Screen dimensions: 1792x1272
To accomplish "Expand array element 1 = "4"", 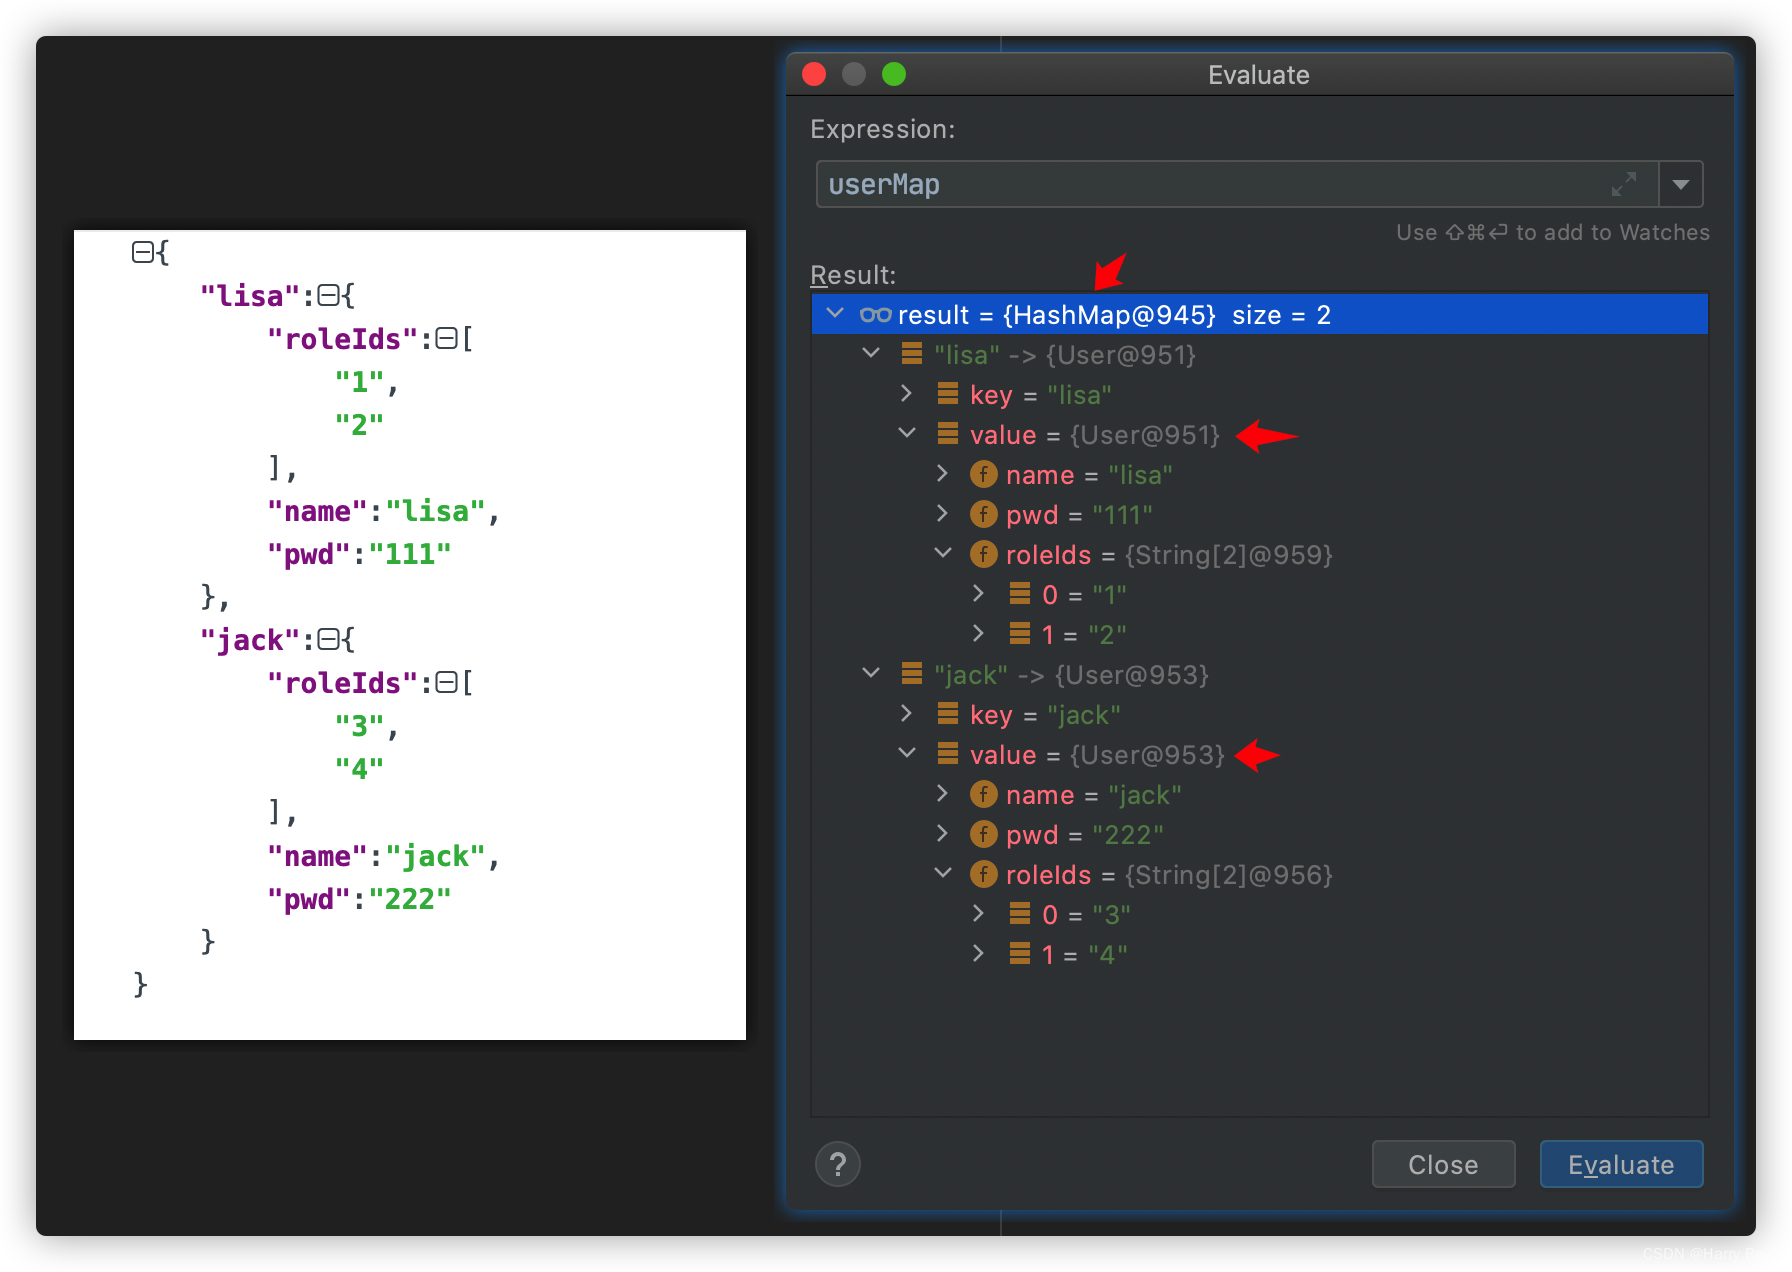I will [978, 954].
